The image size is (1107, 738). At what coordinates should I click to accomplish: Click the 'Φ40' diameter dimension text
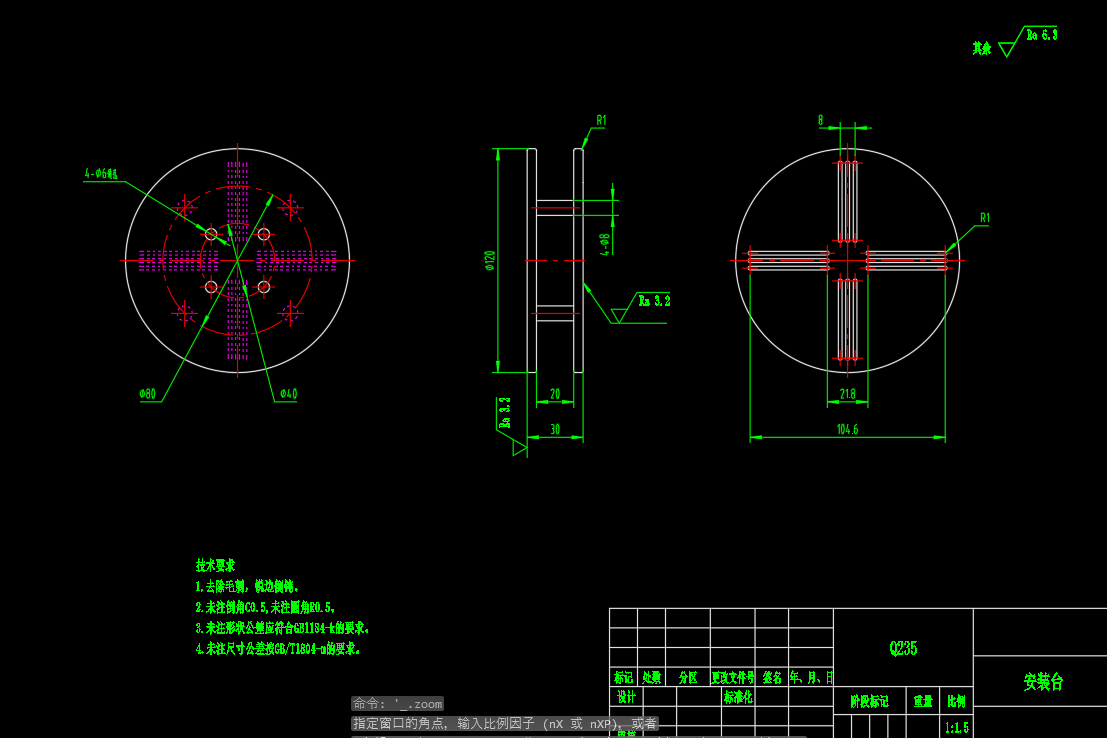[288, 393]
